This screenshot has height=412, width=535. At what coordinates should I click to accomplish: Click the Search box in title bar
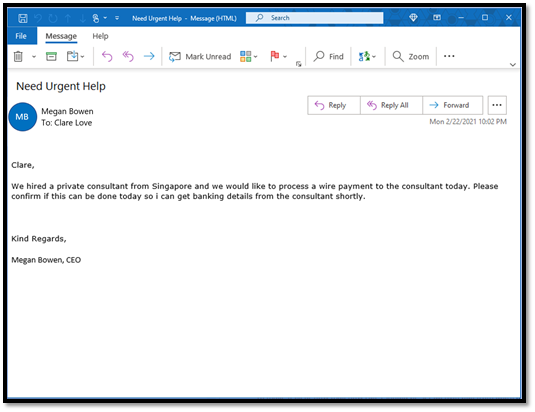coord(314,18)
